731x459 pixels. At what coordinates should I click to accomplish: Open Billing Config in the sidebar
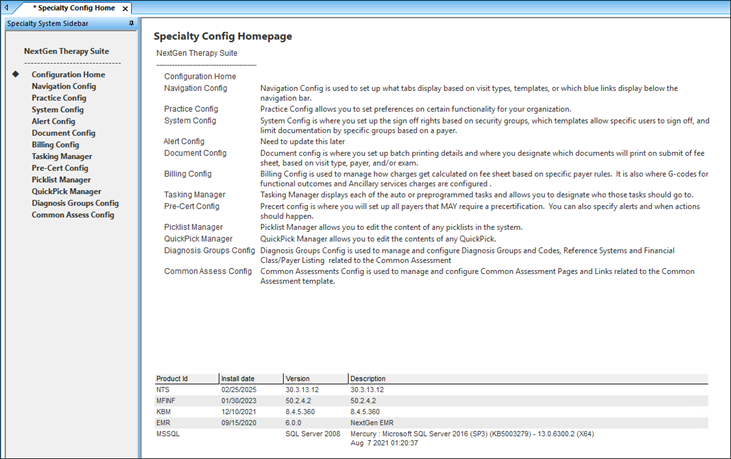pyautogui.click(x=55, y=144)
